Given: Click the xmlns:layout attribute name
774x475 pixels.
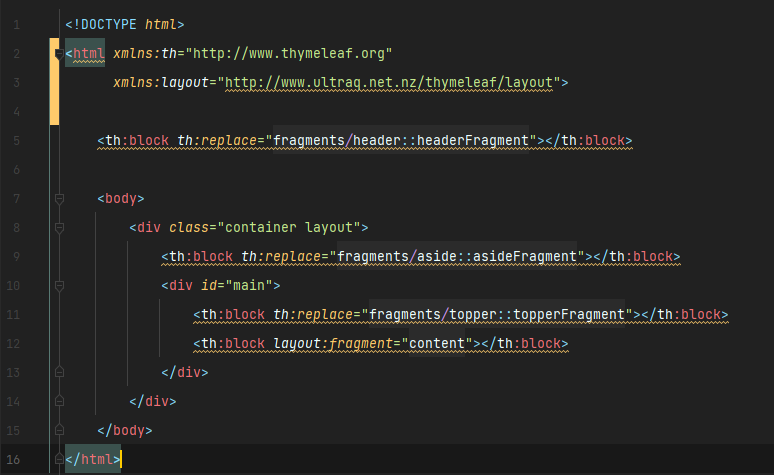Looking at the screenshot, I should click(x=161, y=82).
